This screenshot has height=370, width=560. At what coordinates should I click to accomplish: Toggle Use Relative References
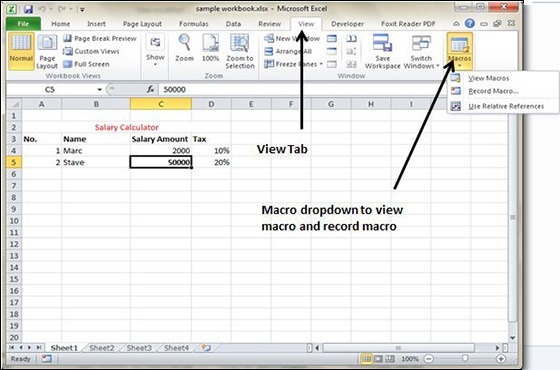[506, 106]
